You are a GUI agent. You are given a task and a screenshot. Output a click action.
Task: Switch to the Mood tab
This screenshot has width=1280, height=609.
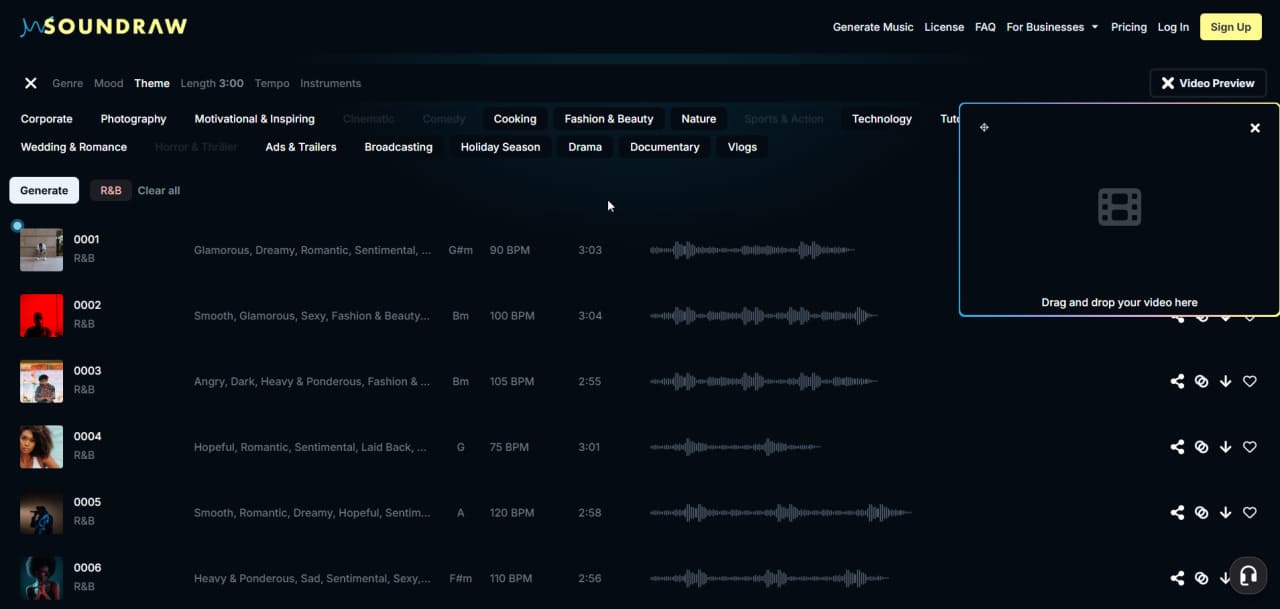[x=108, y=83]
